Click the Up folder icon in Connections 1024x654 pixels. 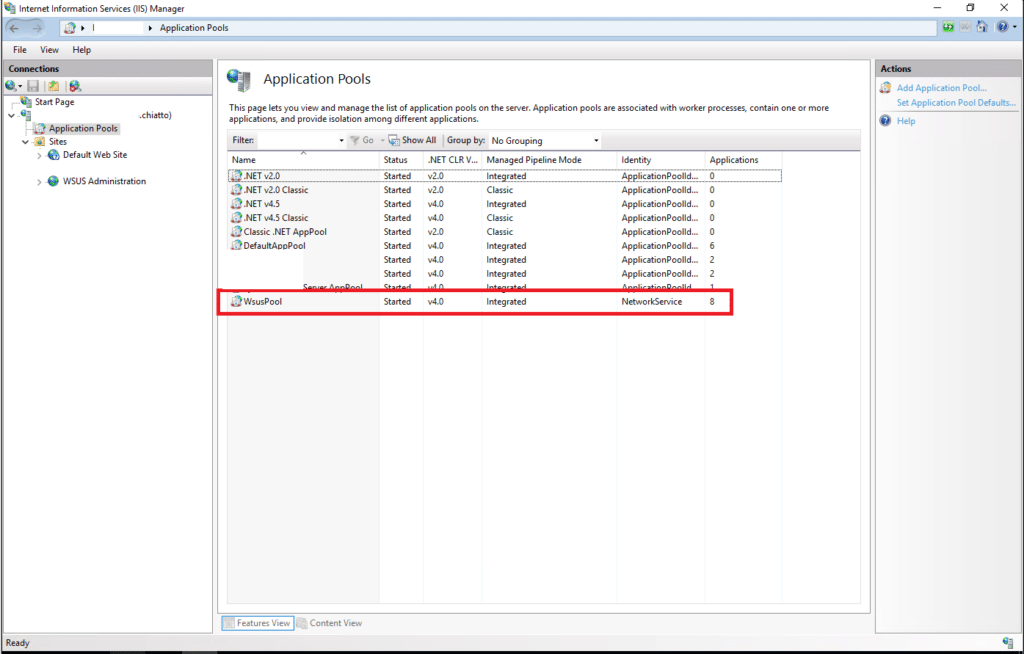point(54,86)
